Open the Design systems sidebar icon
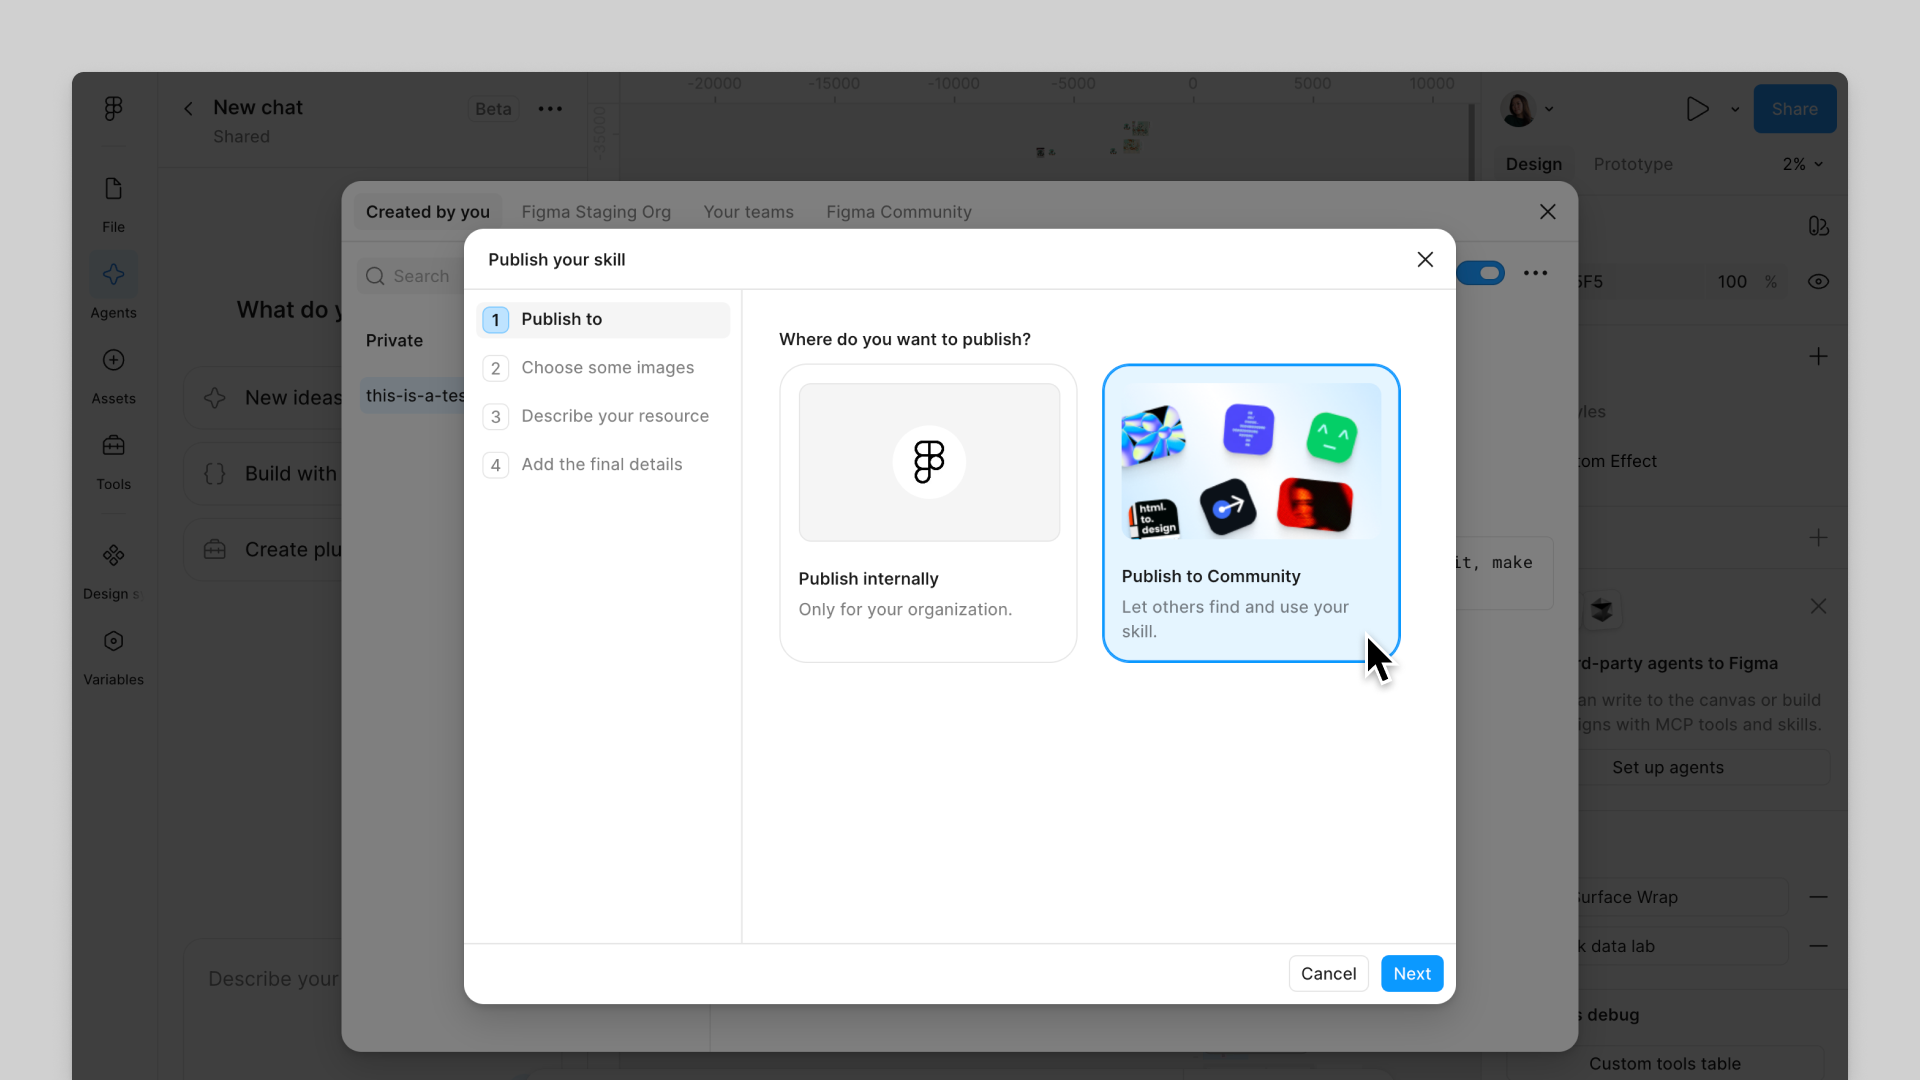1920x1080 pixels. point(113,555)
